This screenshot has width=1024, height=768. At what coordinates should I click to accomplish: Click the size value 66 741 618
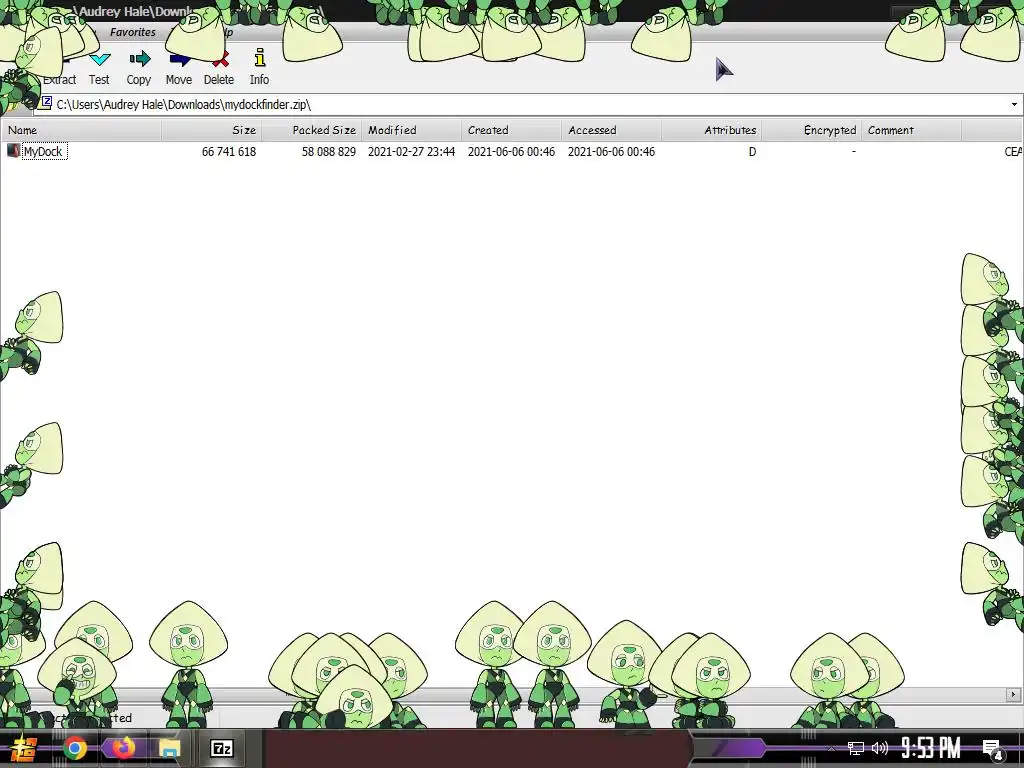[229, 152]
